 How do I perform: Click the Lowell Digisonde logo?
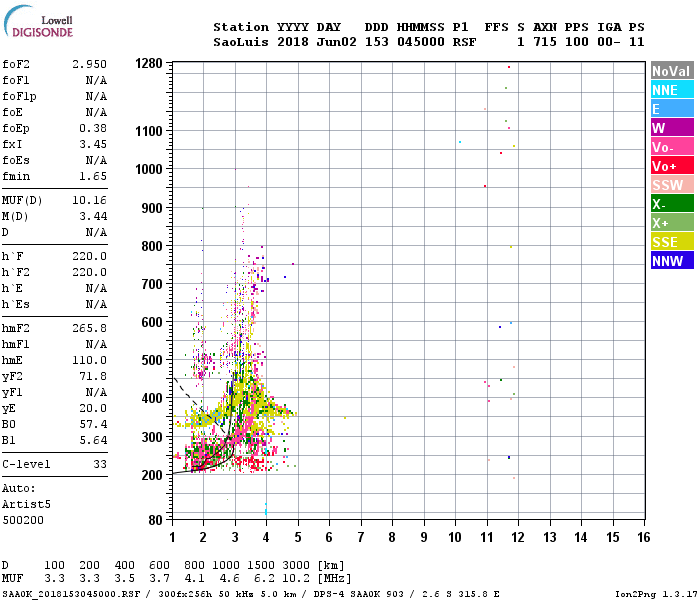38,22
